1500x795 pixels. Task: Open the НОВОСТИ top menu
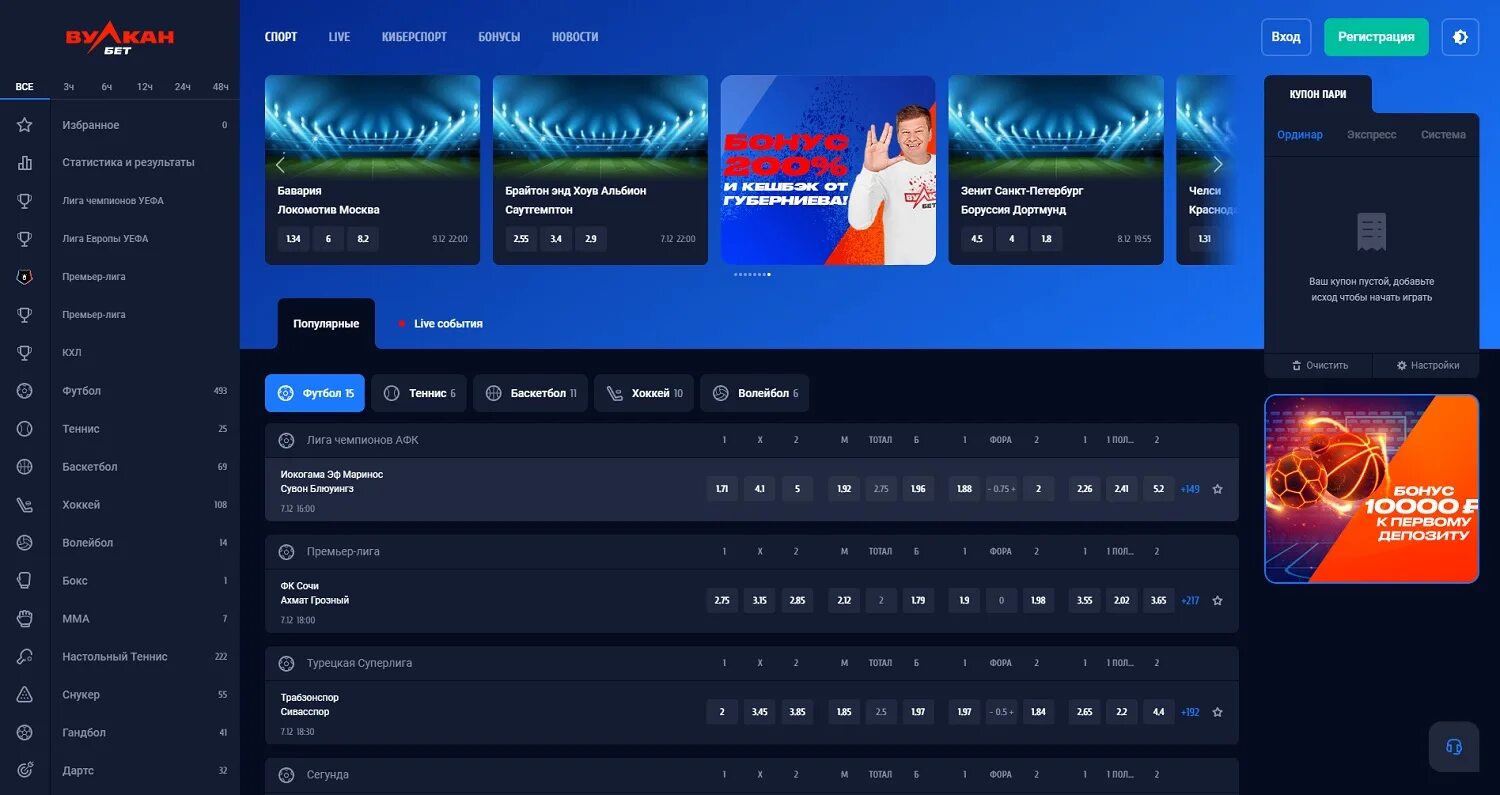[x=575, y=37]
